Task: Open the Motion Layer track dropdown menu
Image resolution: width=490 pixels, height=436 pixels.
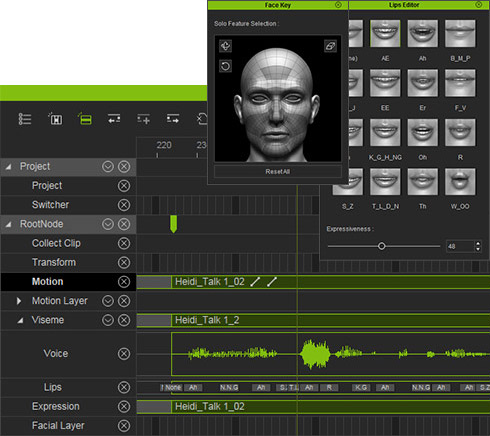Action: (x=108, y=301)
